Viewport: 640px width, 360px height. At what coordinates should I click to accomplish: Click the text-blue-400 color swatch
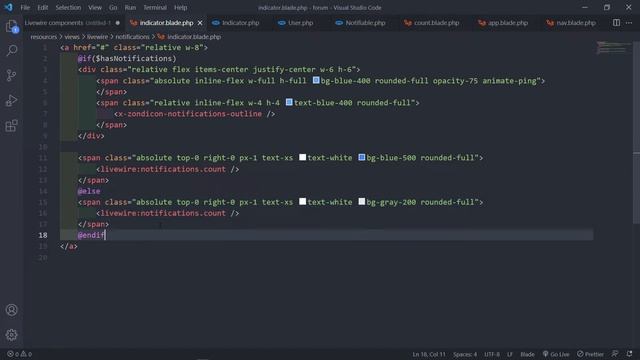click(289, 102)
